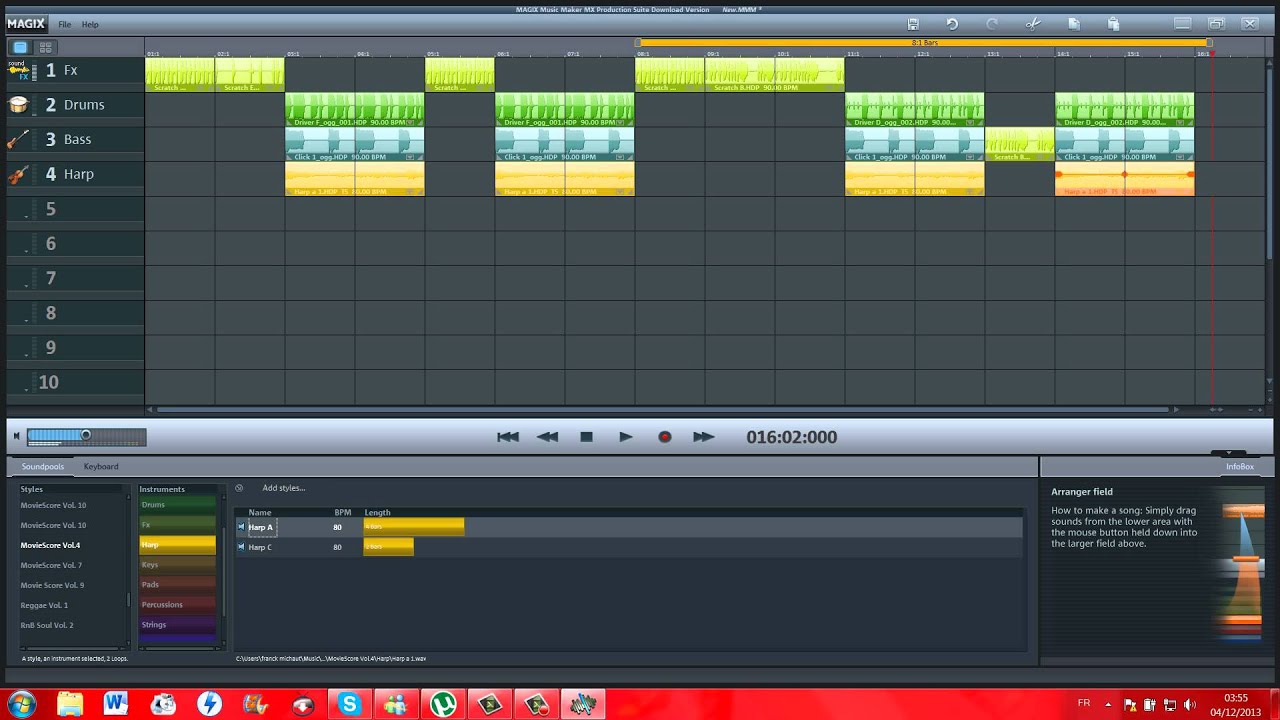This screenshot has width=1280, height=720.
Task: Preview Harp C with its speaker icon
Action: coord(241,547)
